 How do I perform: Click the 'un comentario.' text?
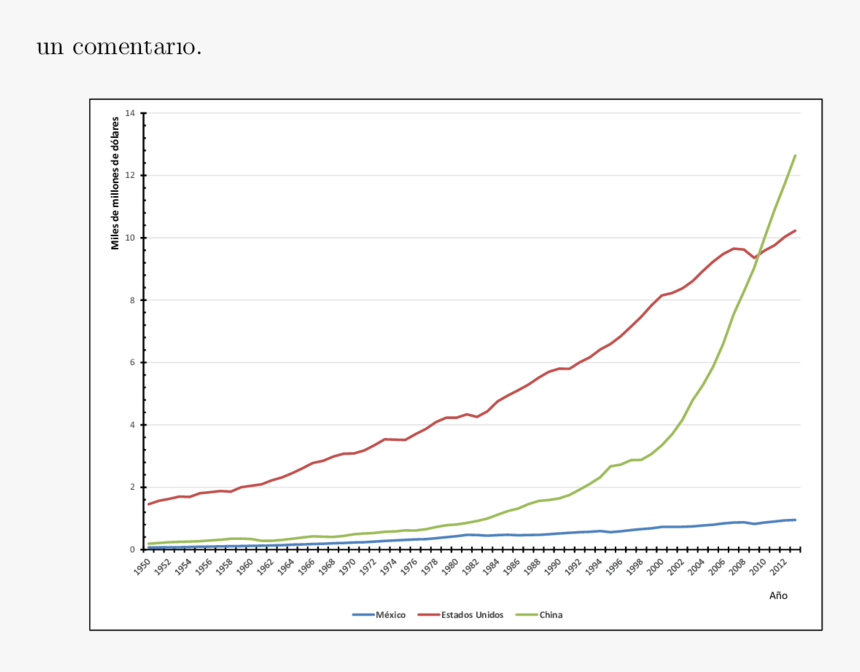[x=119, y=46]
